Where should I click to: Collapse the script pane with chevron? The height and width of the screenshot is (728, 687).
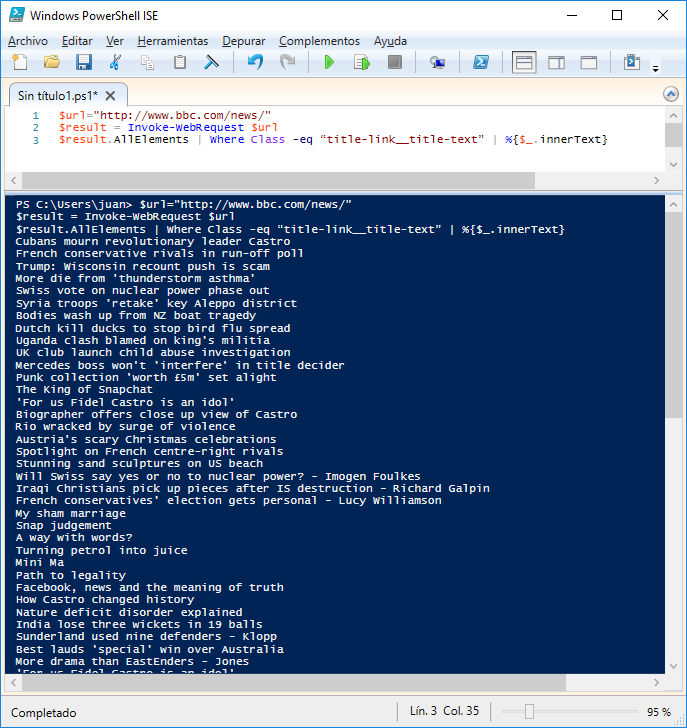[671, 94]
